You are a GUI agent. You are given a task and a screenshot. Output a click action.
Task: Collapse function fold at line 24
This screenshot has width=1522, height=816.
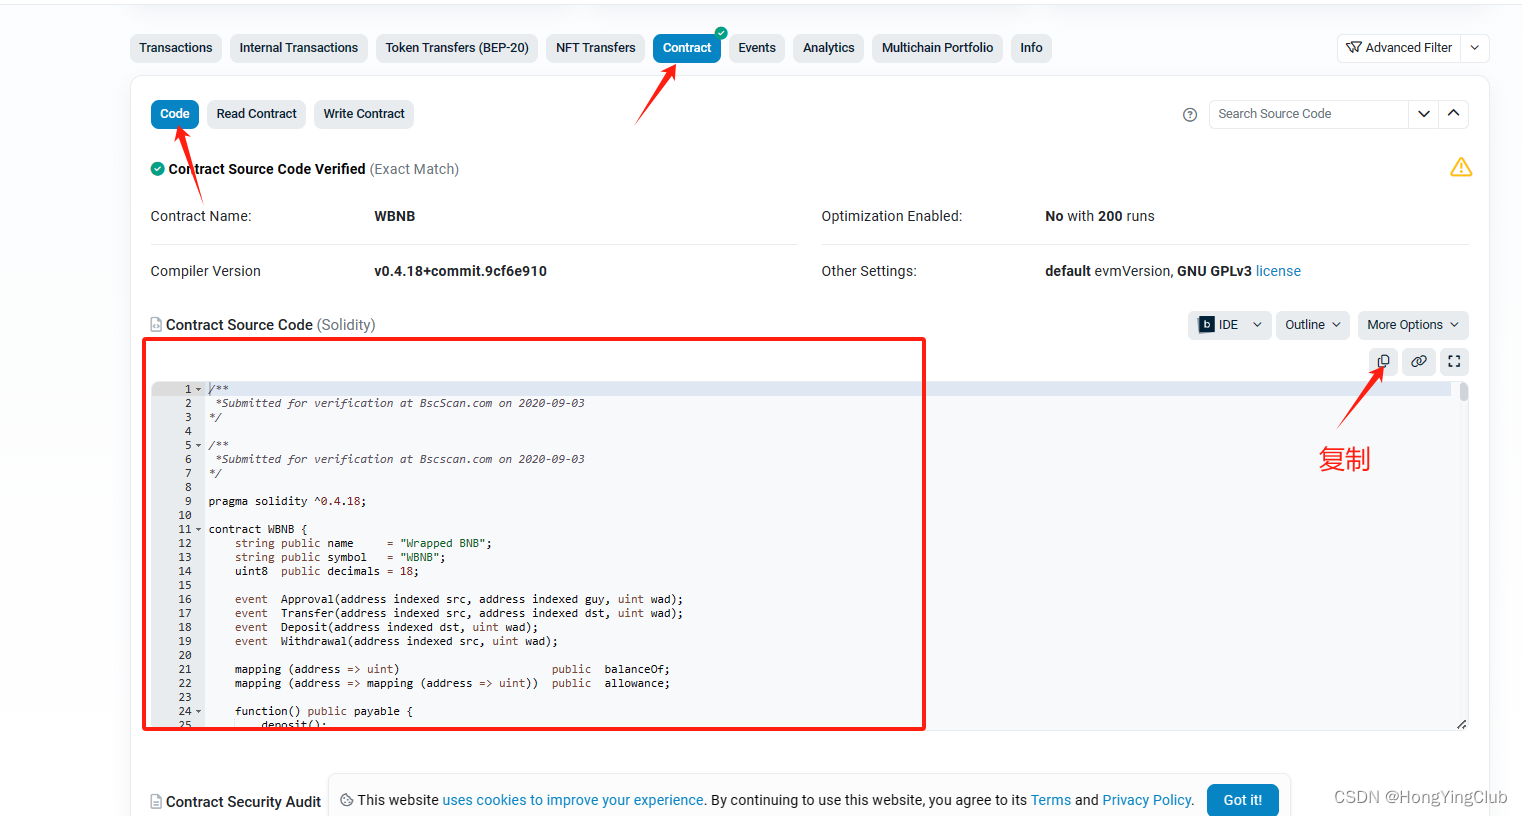(x=198, y=711)
